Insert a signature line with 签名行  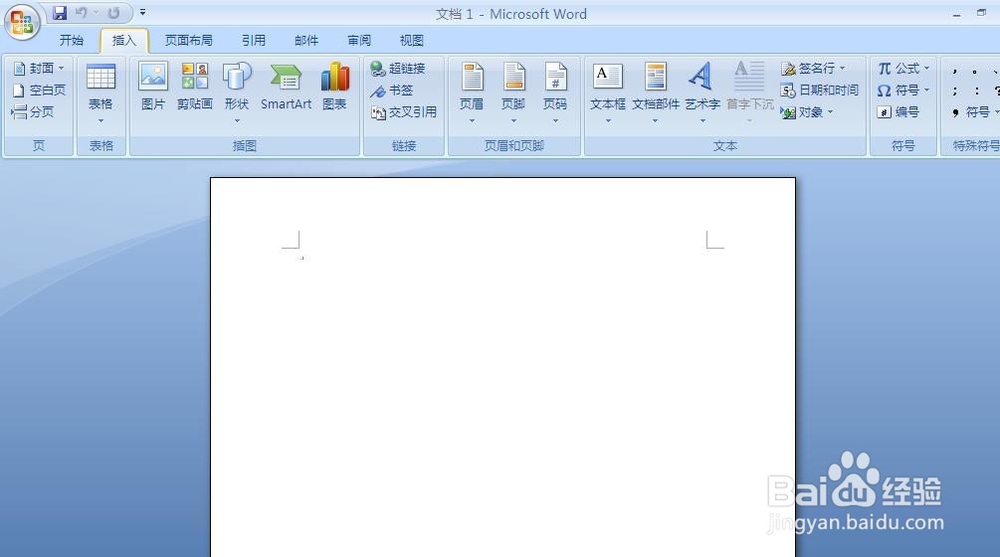point(813,68)
